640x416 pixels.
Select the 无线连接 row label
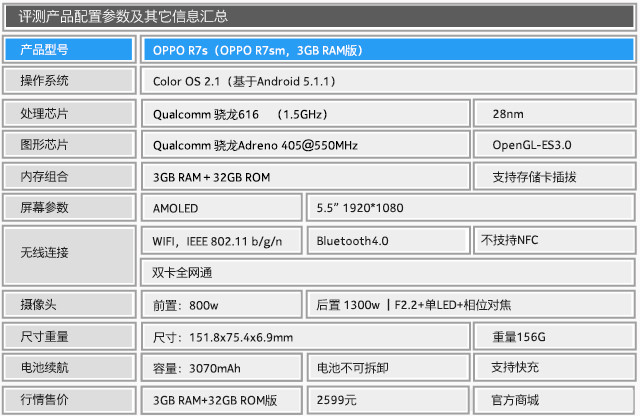click(x=69, y=256)
